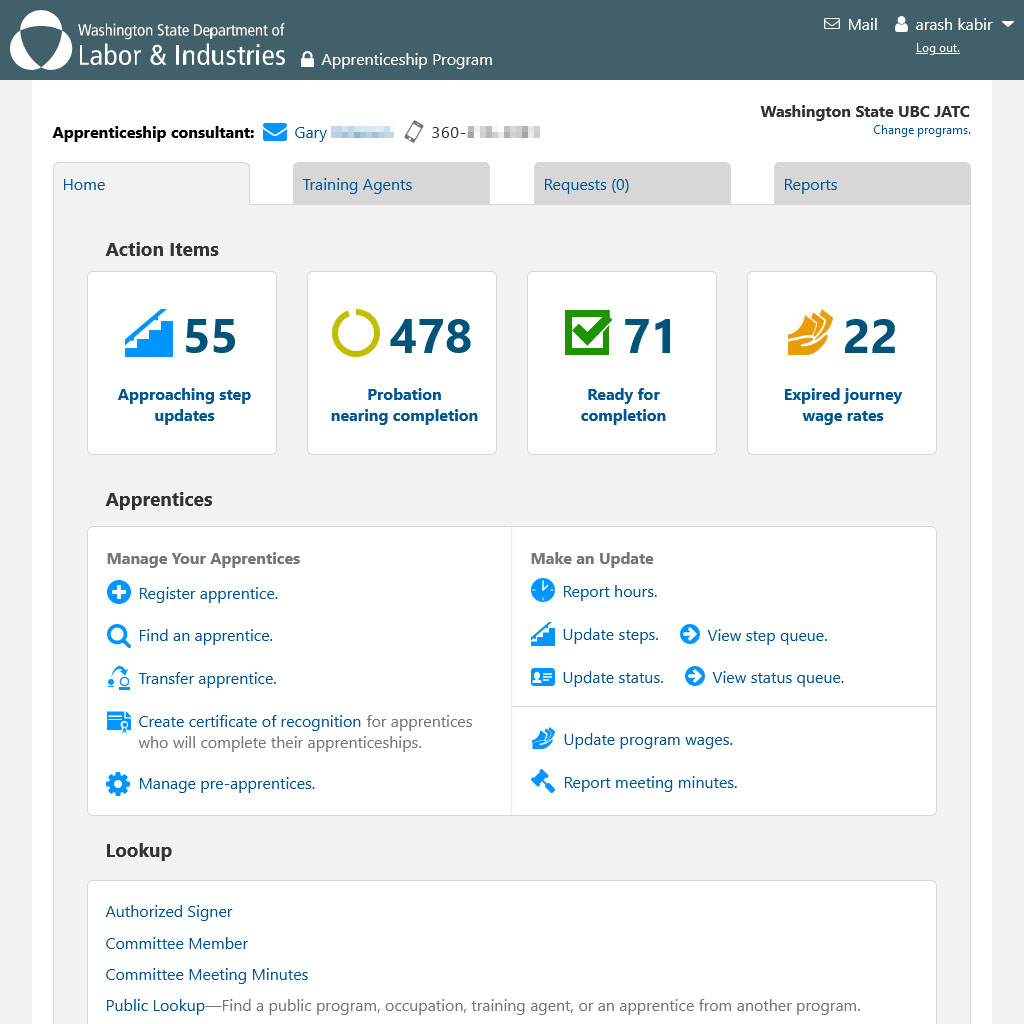This screenshot has width=1024, height=1024.
Task: Click the 71 count number
Action: coord(648,336)
